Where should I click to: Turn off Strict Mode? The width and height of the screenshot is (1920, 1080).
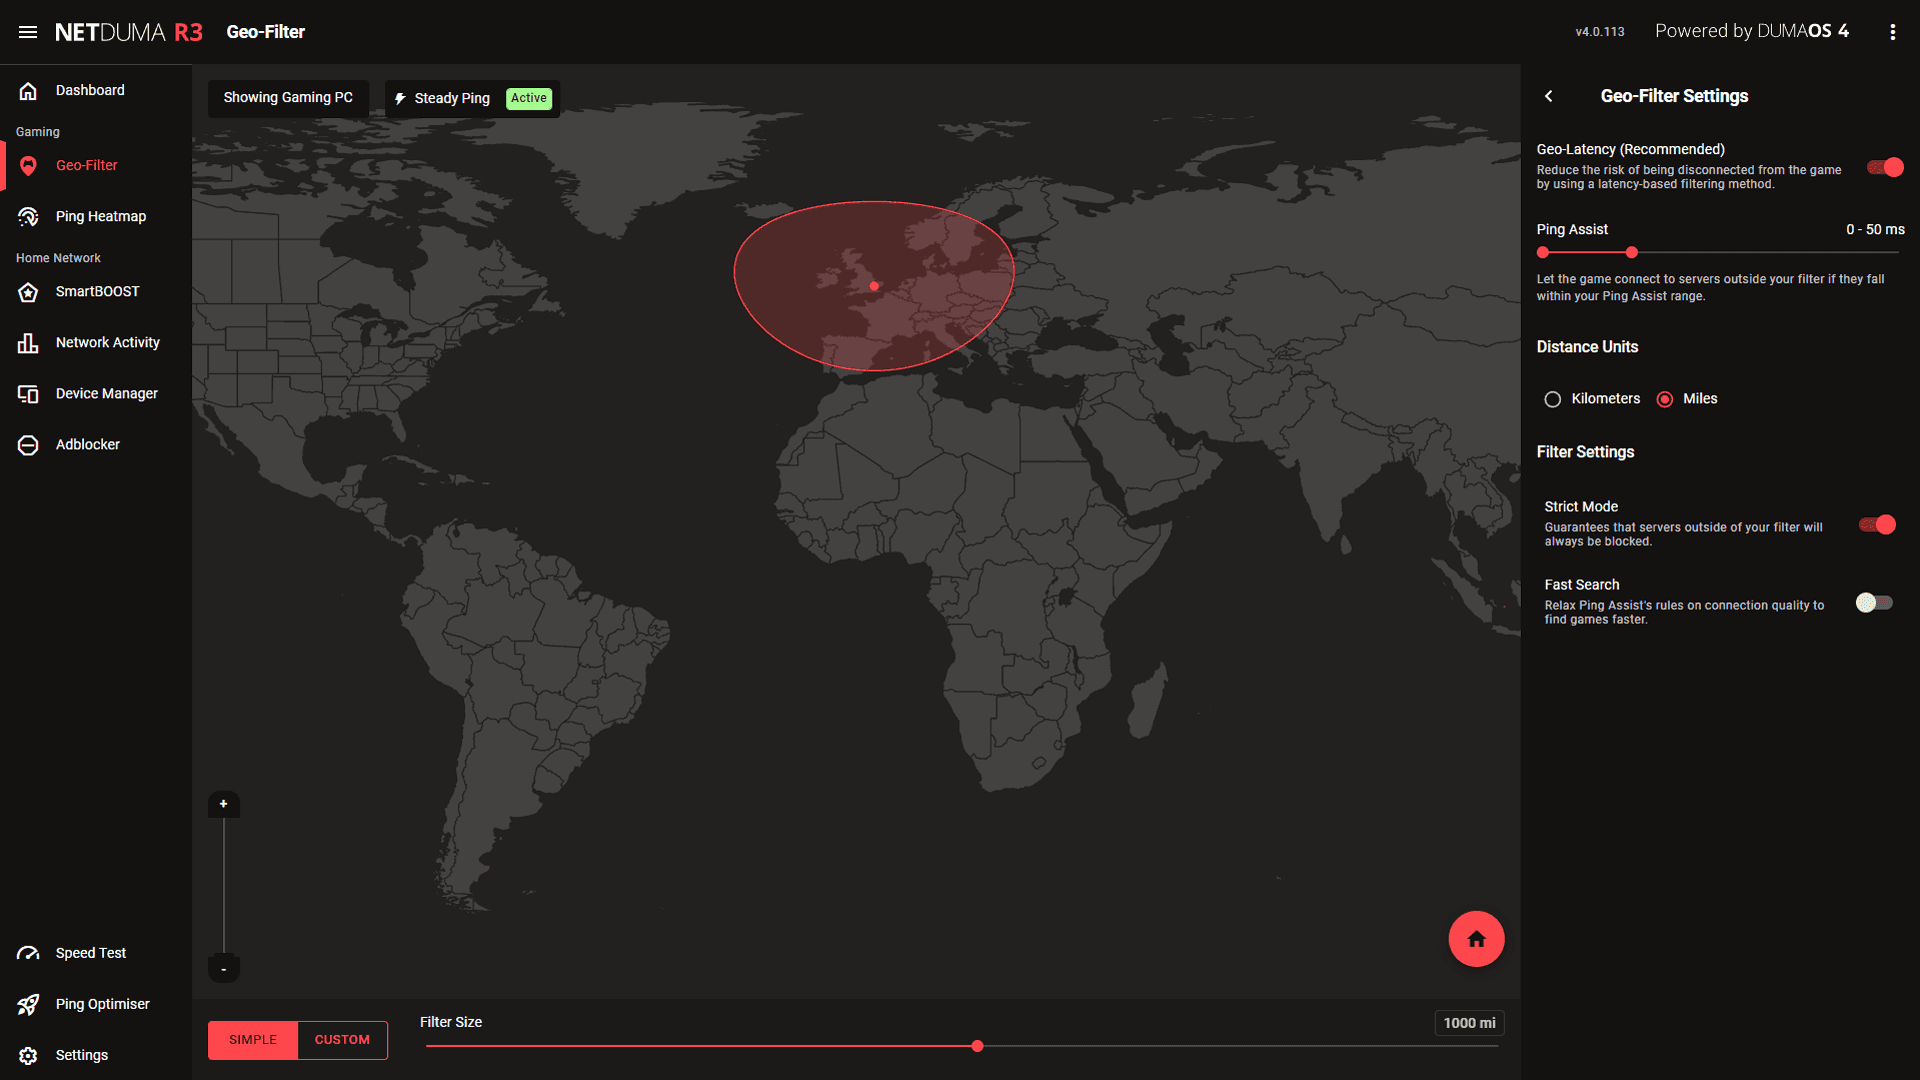[x=1879, y=524]
